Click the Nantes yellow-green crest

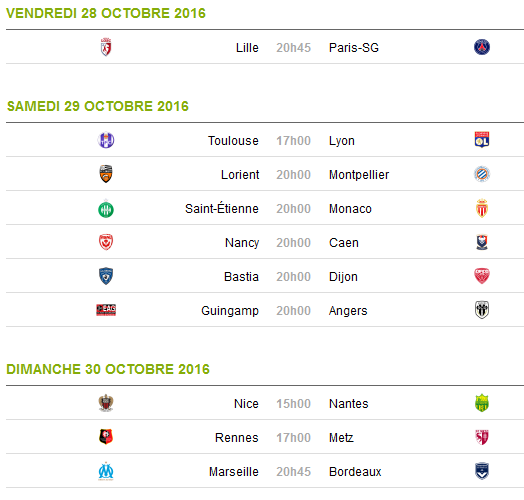click(482, 403)
